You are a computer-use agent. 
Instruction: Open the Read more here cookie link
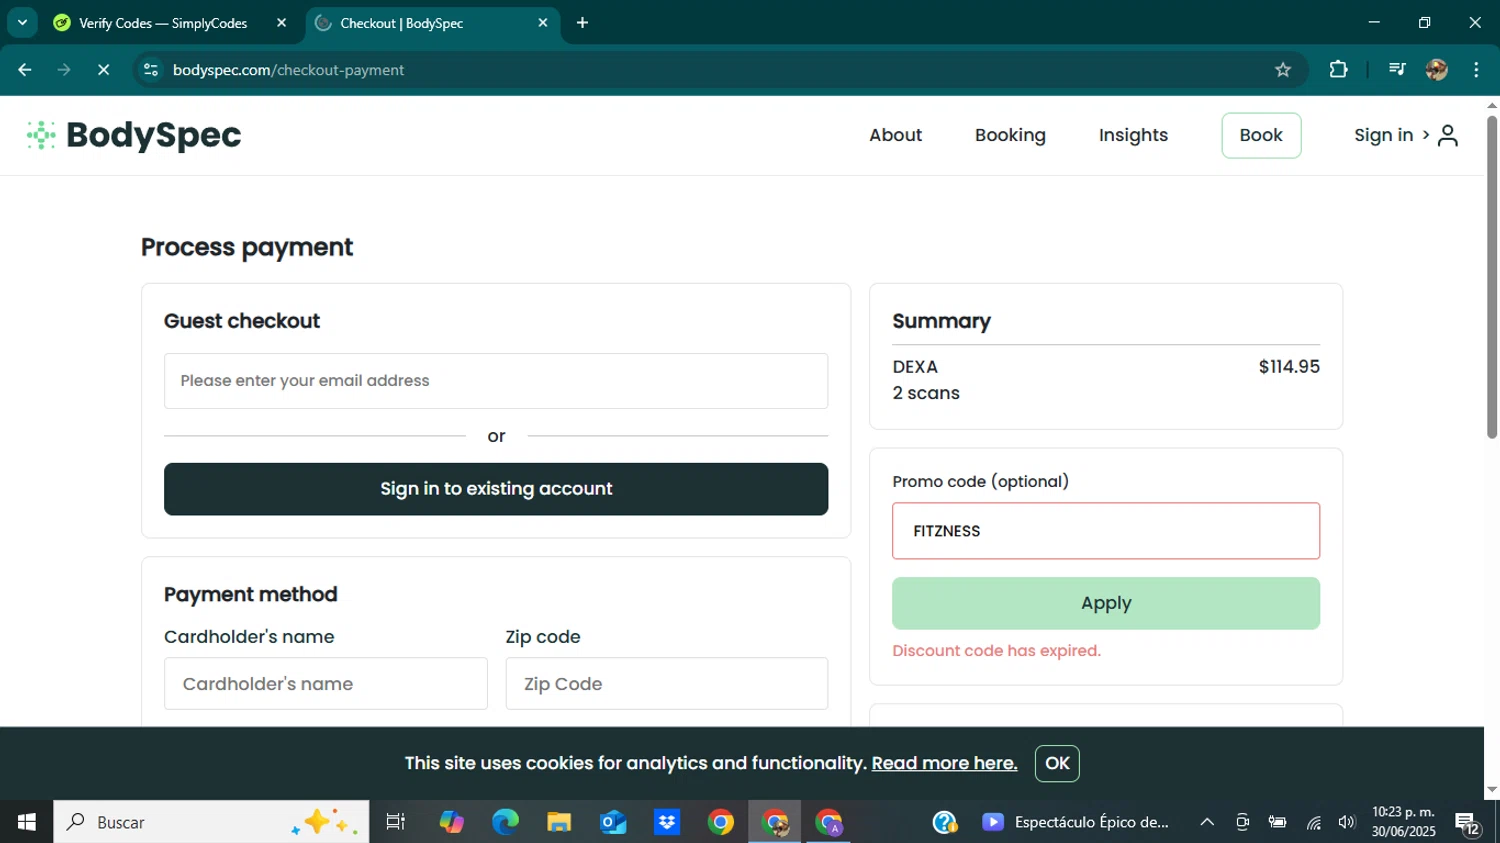[x=944, y=763]
